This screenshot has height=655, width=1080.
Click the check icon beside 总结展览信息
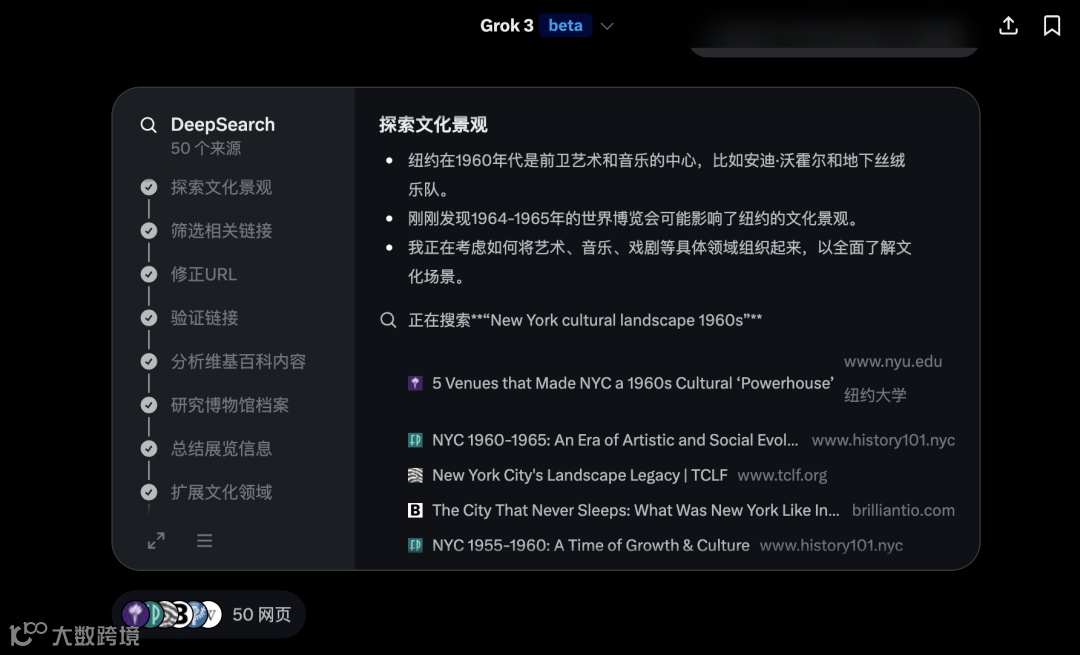tap(149, 448)
